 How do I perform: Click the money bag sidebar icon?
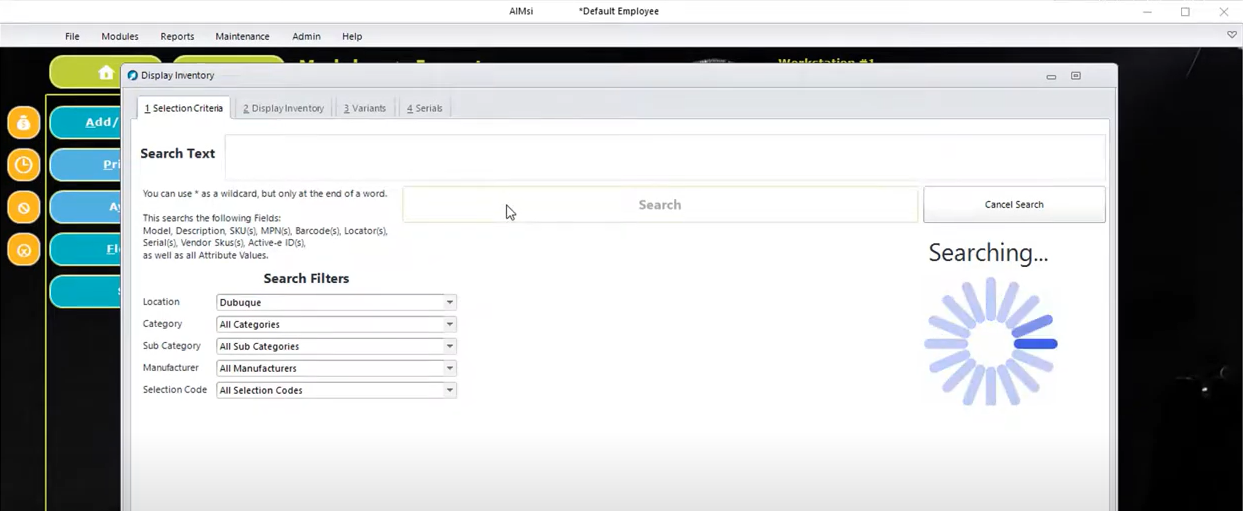point(24,123)
